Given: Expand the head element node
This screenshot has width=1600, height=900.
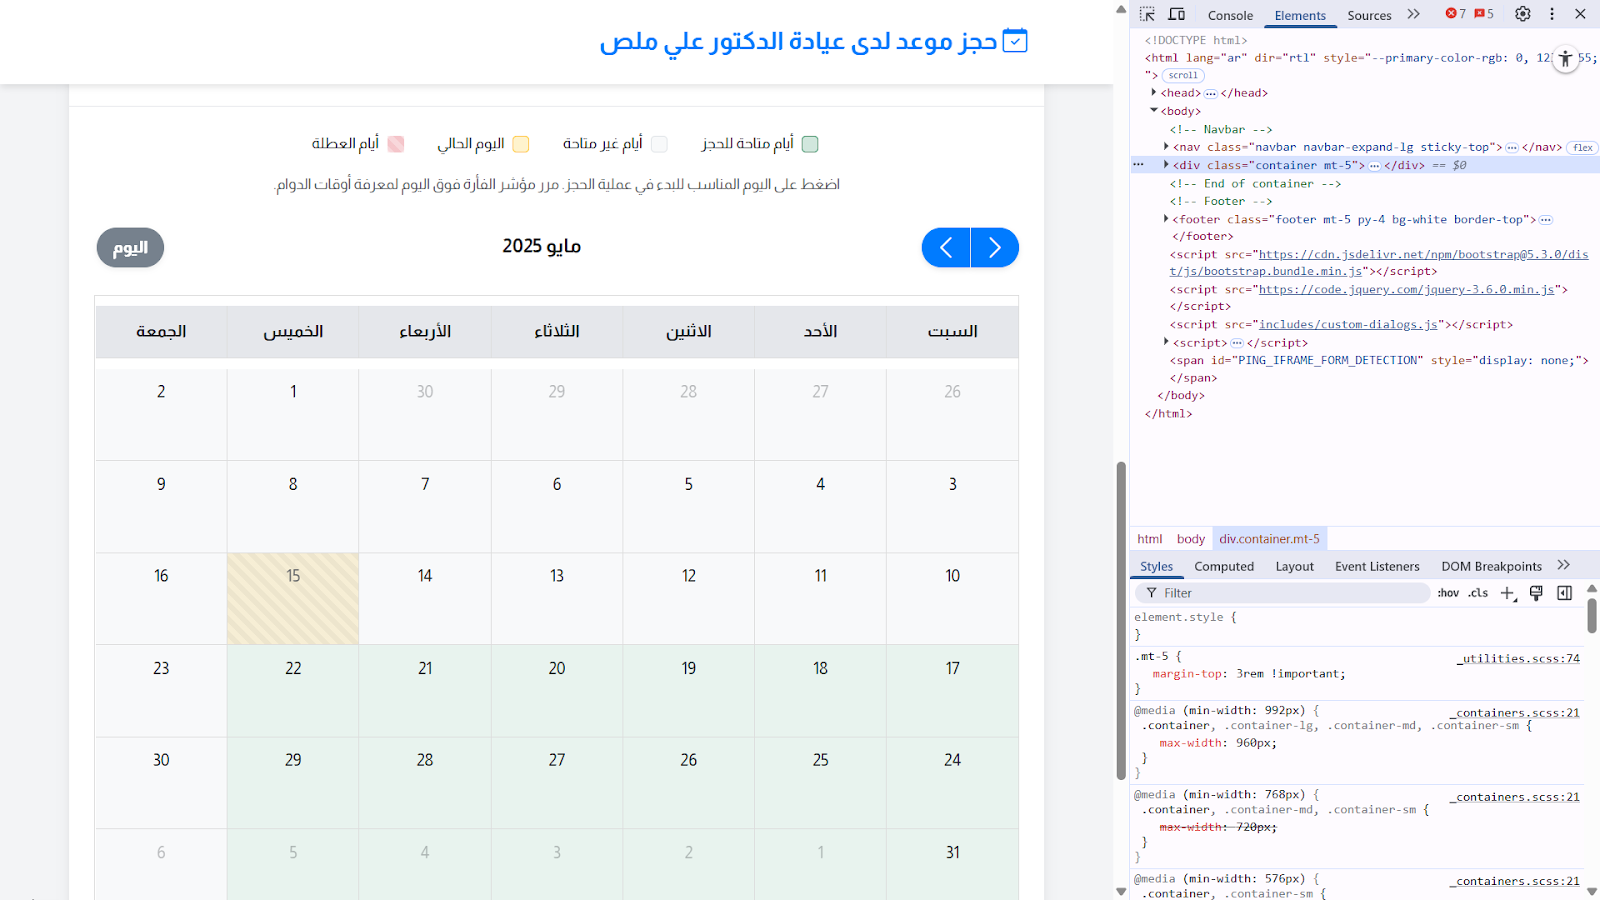Looking at the screenshot, I should click(1154, 93).
